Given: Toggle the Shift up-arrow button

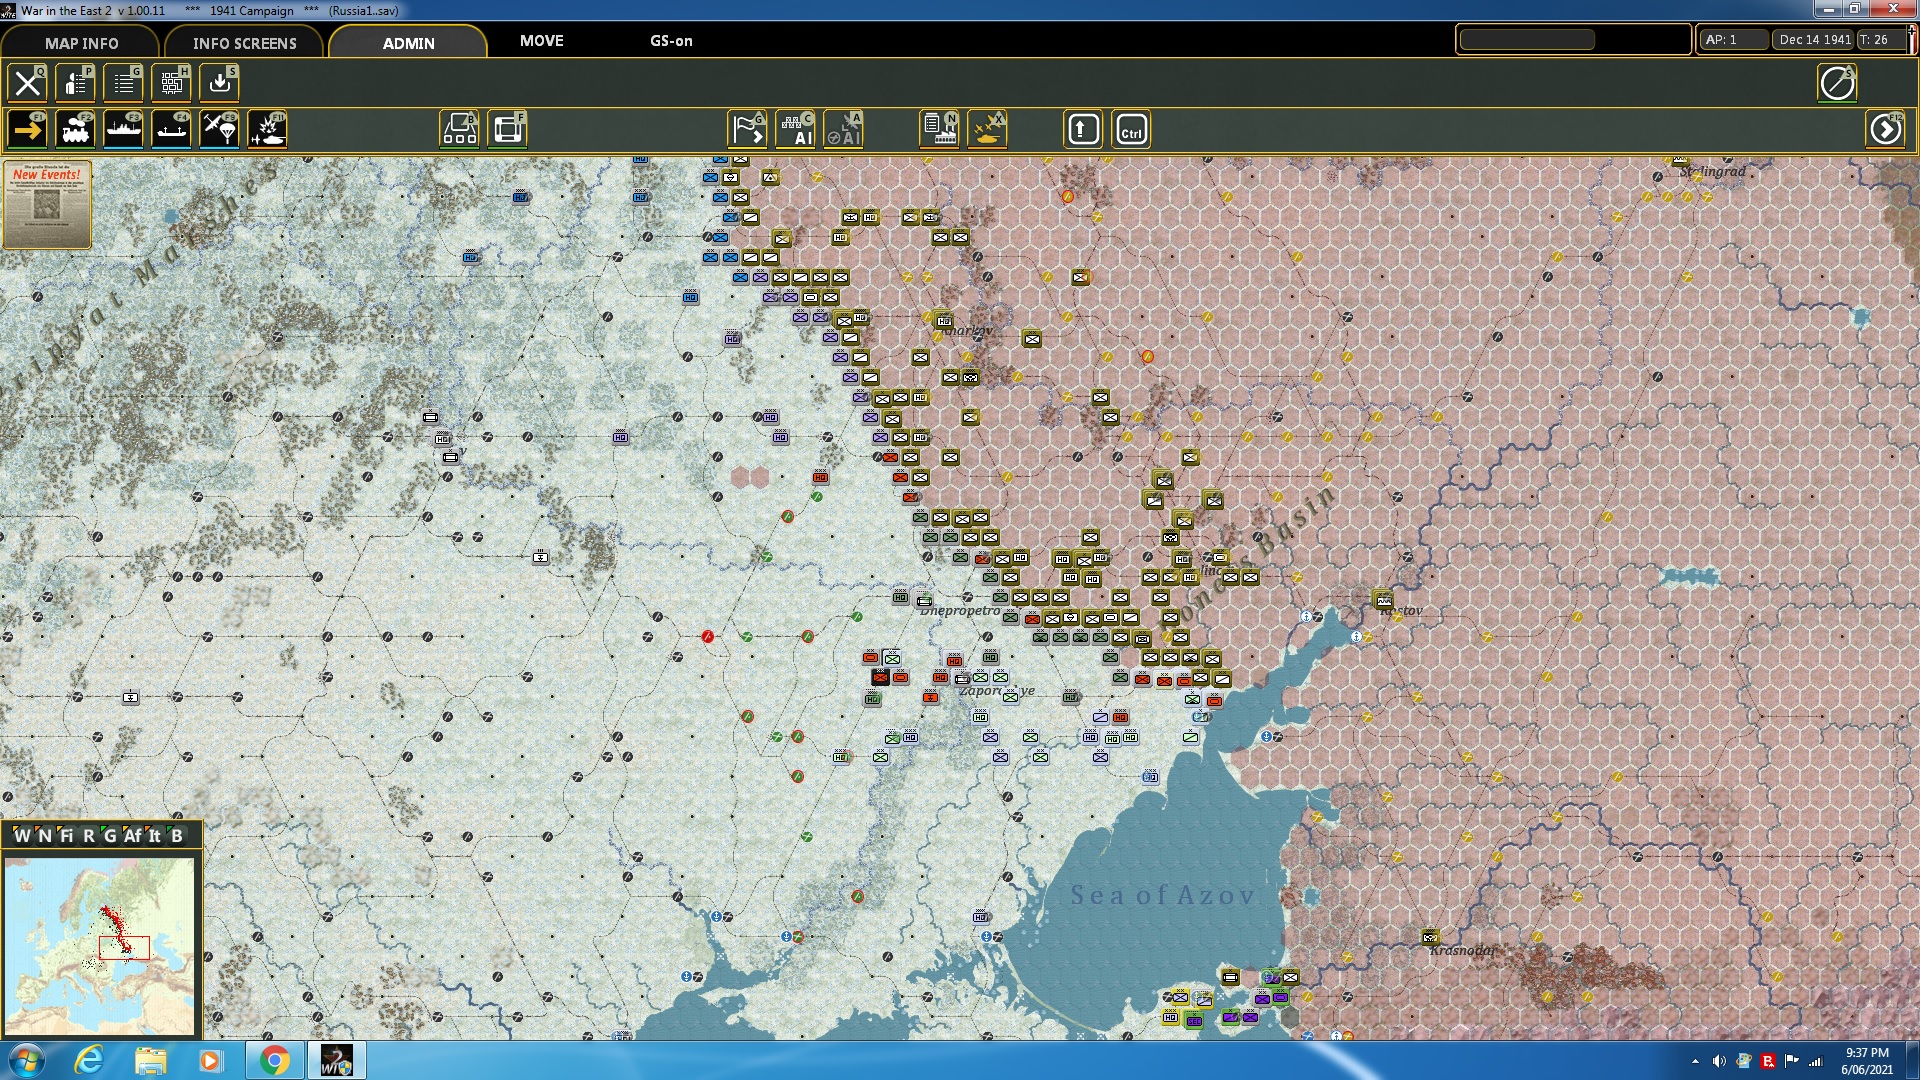Looking at the screenshot, I should (x=1083, y=130).
